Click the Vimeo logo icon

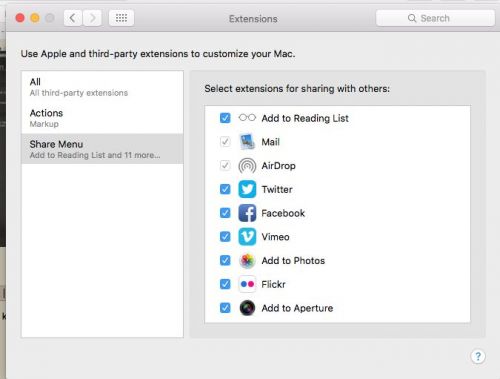[x=247, y=237]
